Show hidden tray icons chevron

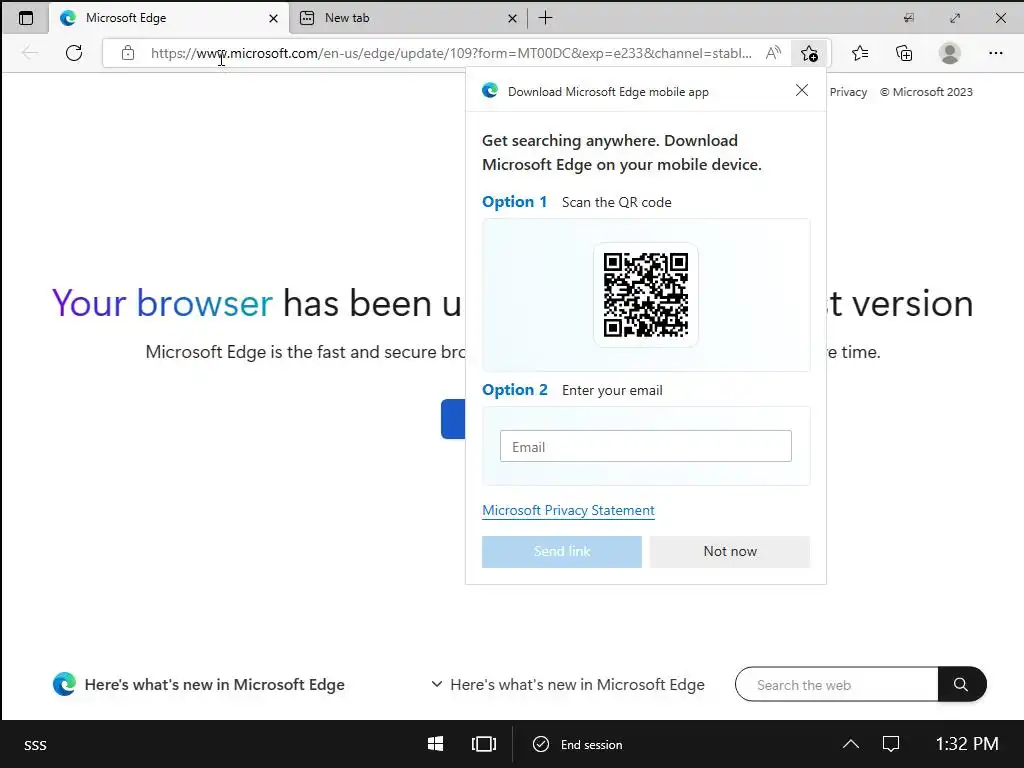click(851, 744)
